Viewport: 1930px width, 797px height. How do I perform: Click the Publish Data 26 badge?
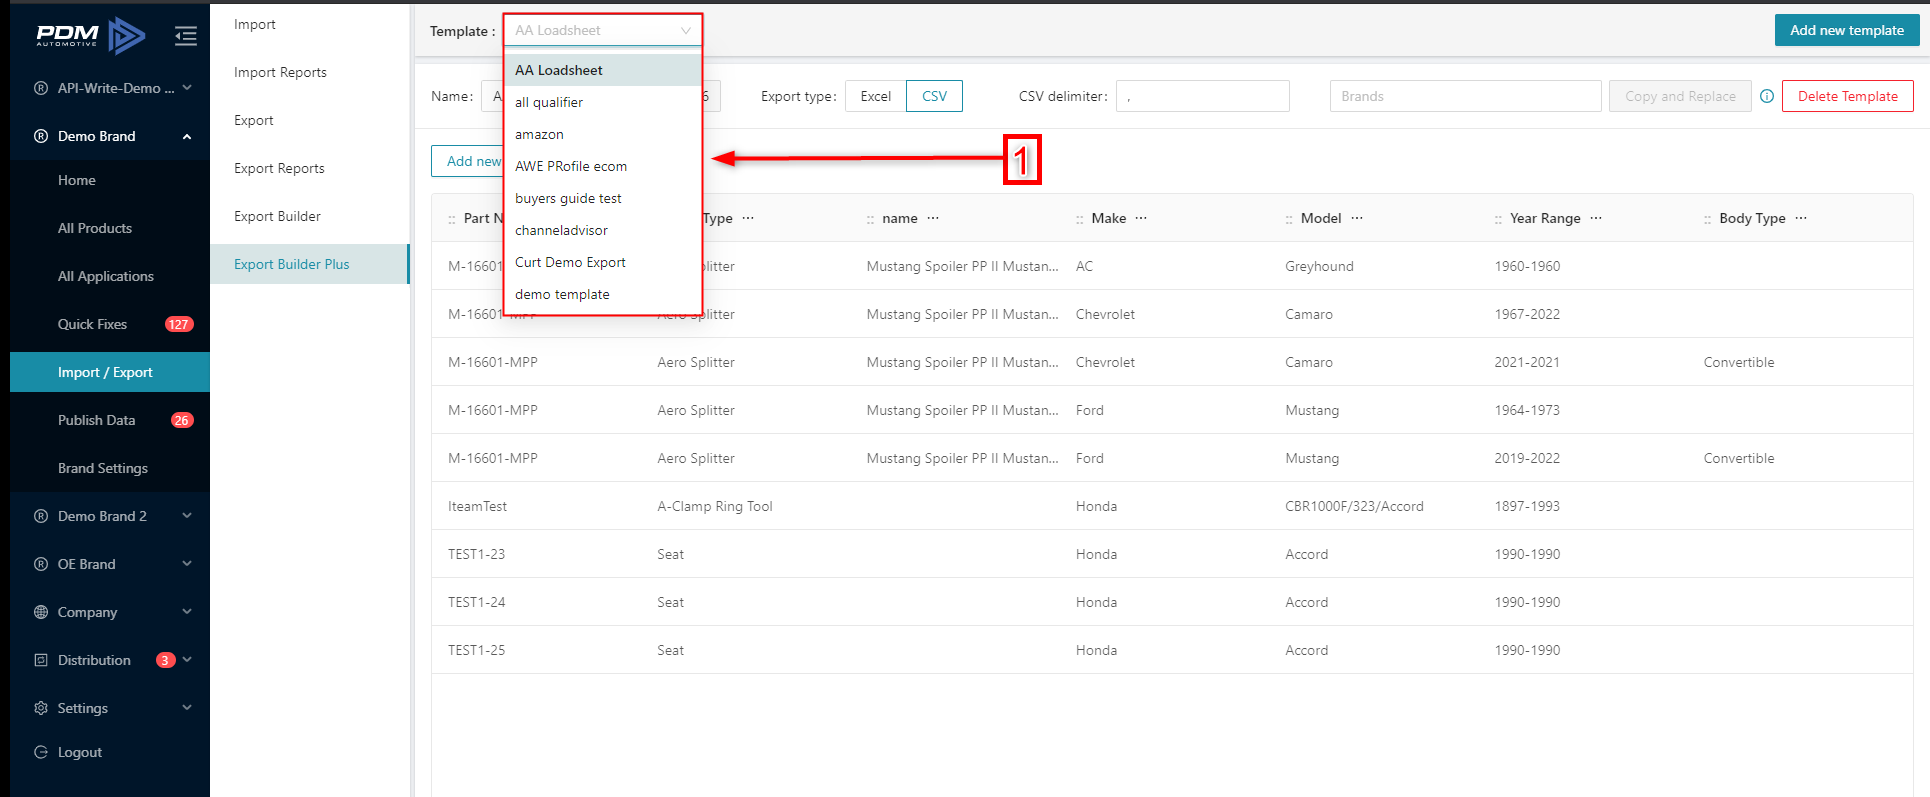(x=182, y=420)
